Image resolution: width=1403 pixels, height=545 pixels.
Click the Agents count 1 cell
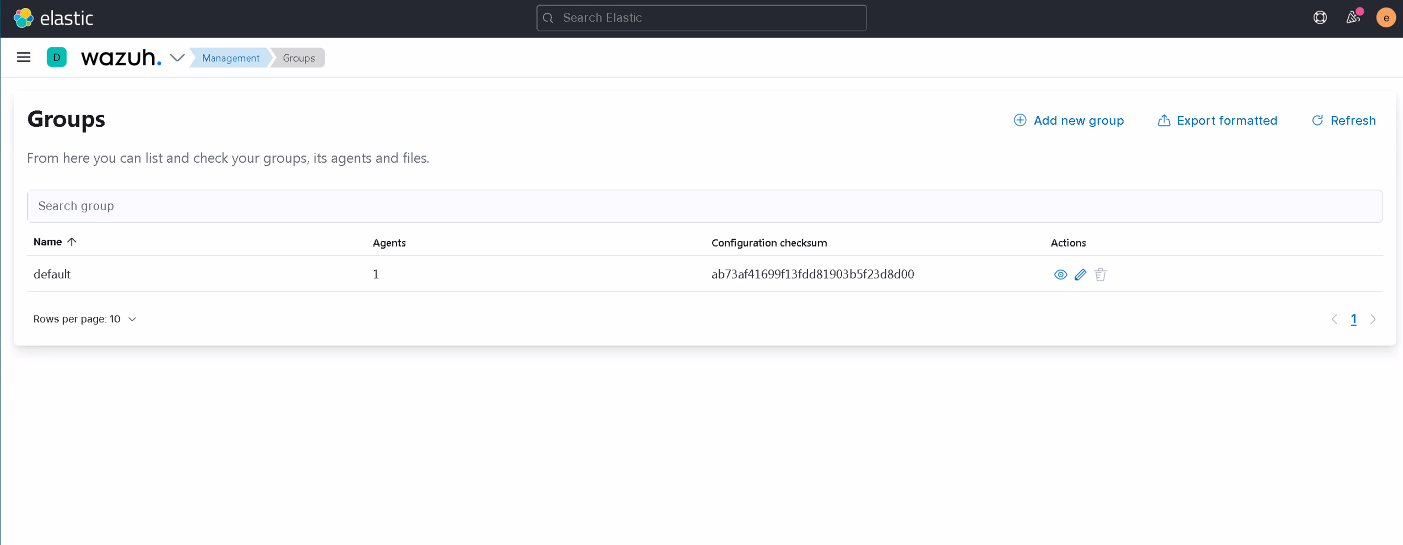click(x=376, y=274)
